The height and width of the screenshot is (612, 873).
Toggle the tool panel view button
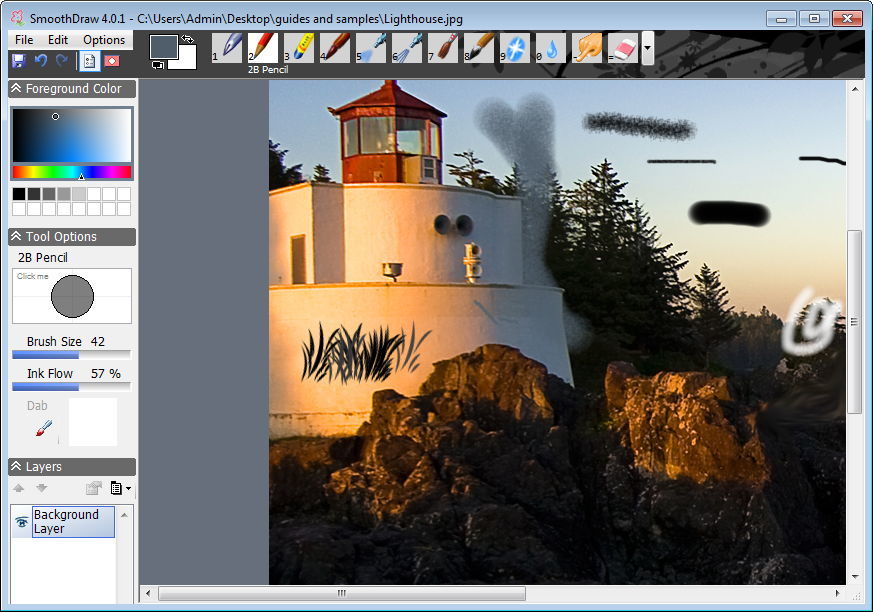(x=89, y=61)
